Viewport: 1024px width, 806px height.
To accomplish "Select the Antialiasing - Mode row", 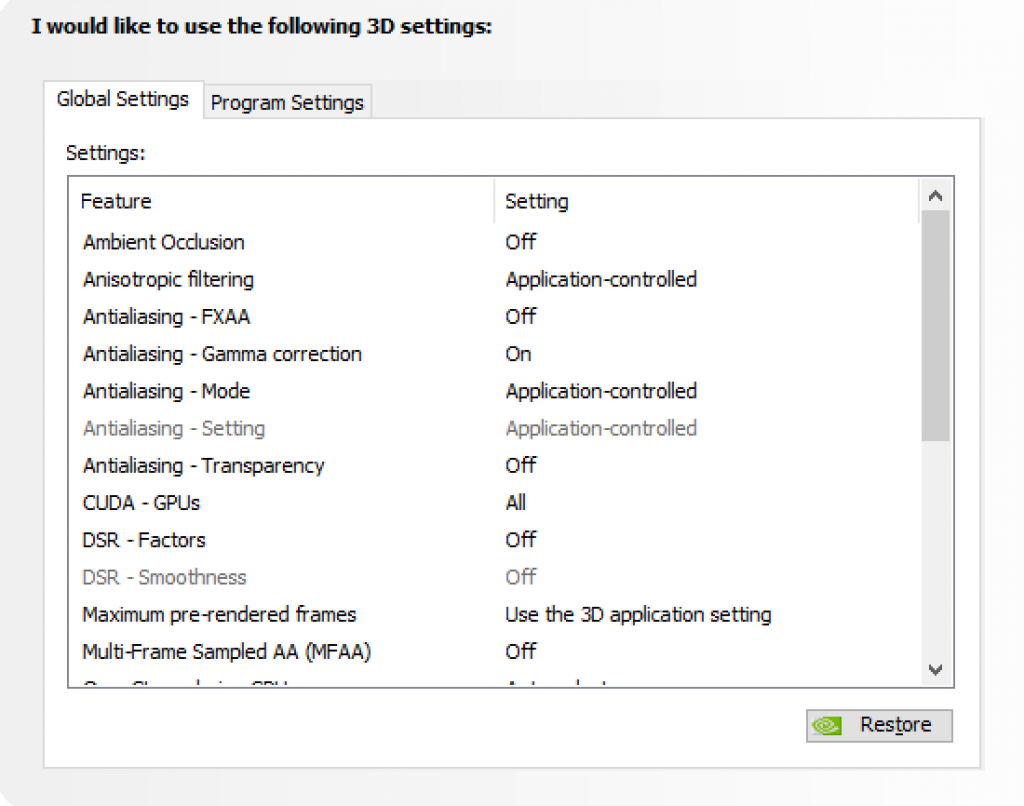I will tap(166, 391).
